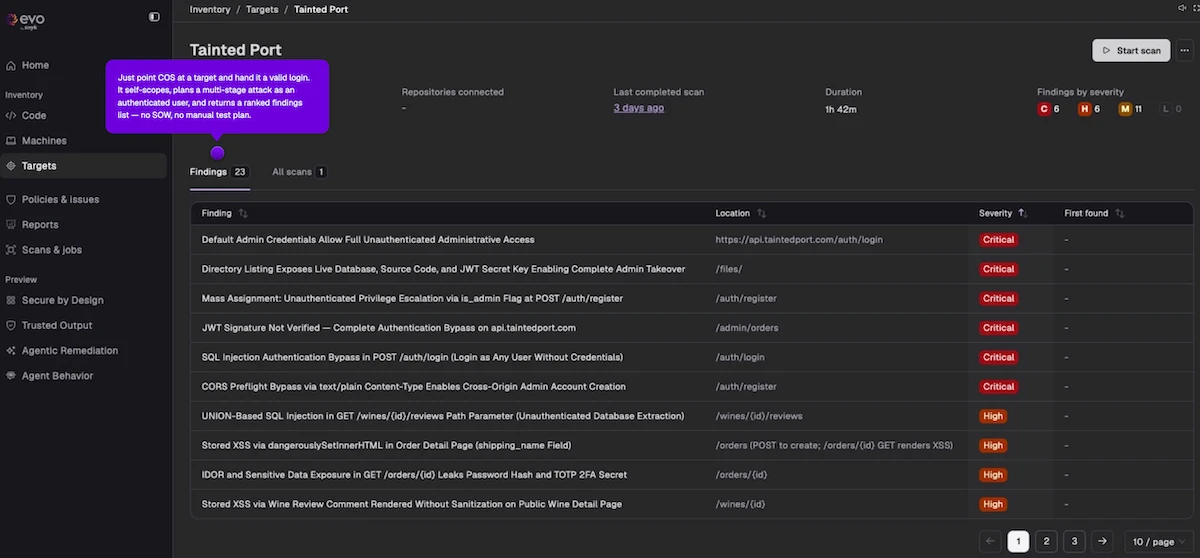Viewport: 1200px width, 558px height.
Task: Switch to the Findings tab
Action: click(219, 172)
